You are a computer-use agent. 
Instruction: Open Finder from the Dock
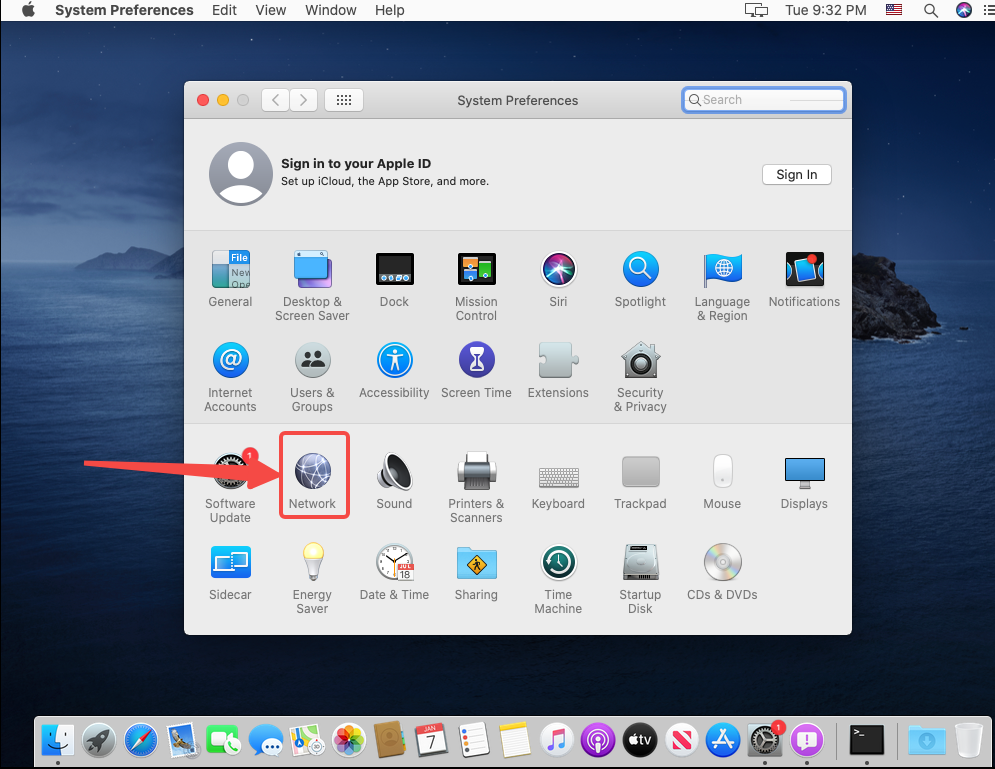pyautogui.click(x=58, y=740)
